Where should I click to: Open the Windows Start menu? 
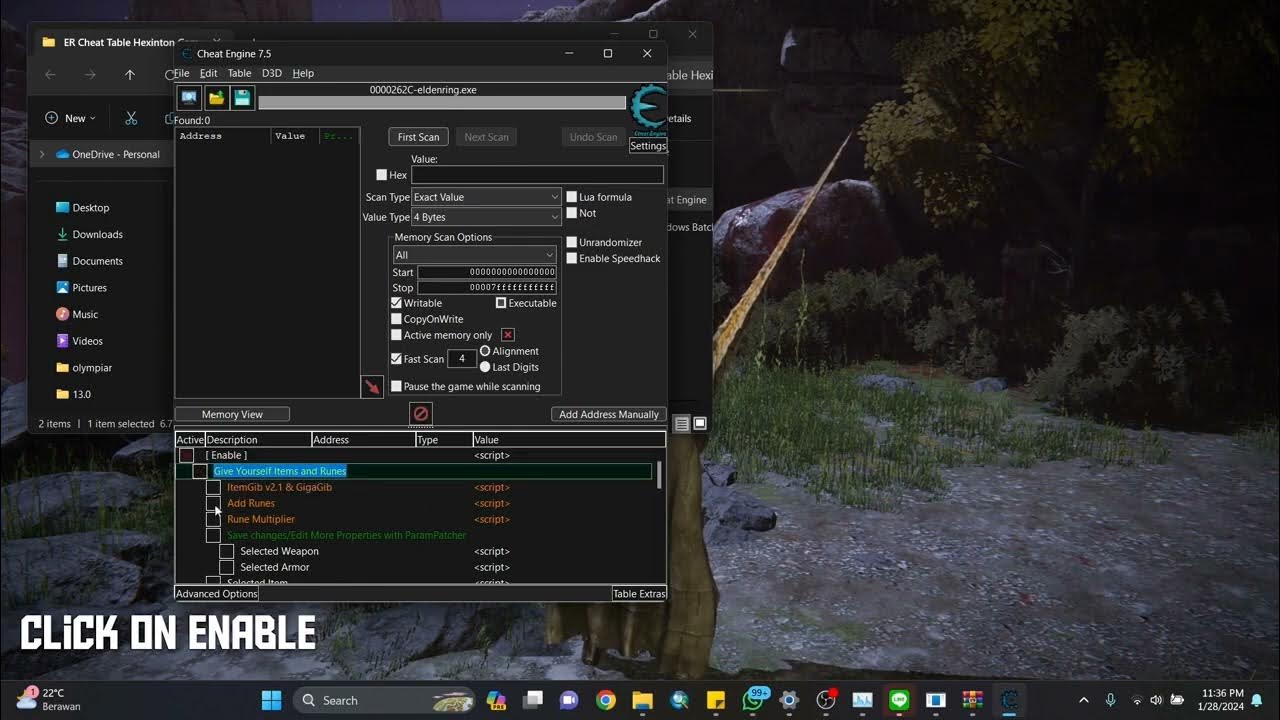pos(271,700)
